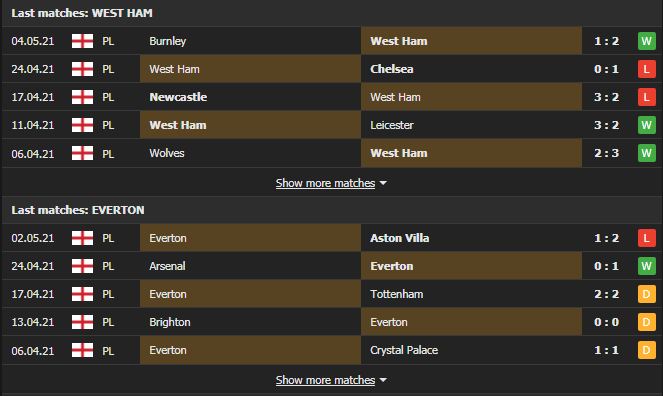Click the L badge on Everton–Aston Villa row

click(647, 238)
